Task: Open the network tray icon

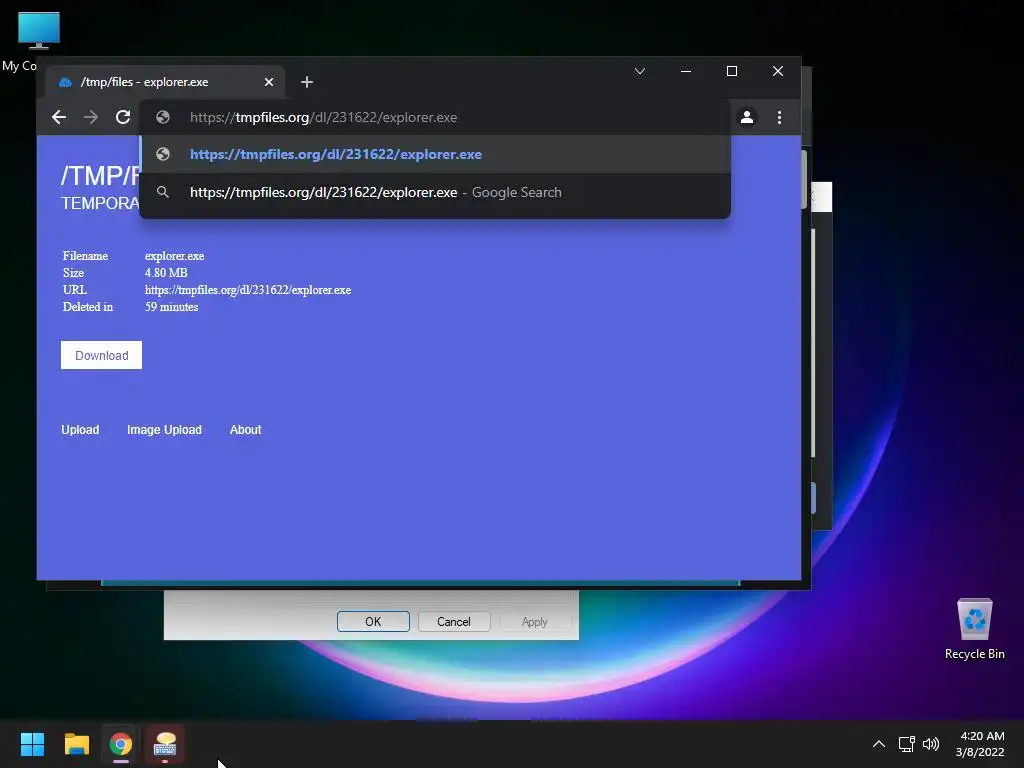Action: [906, 744]
